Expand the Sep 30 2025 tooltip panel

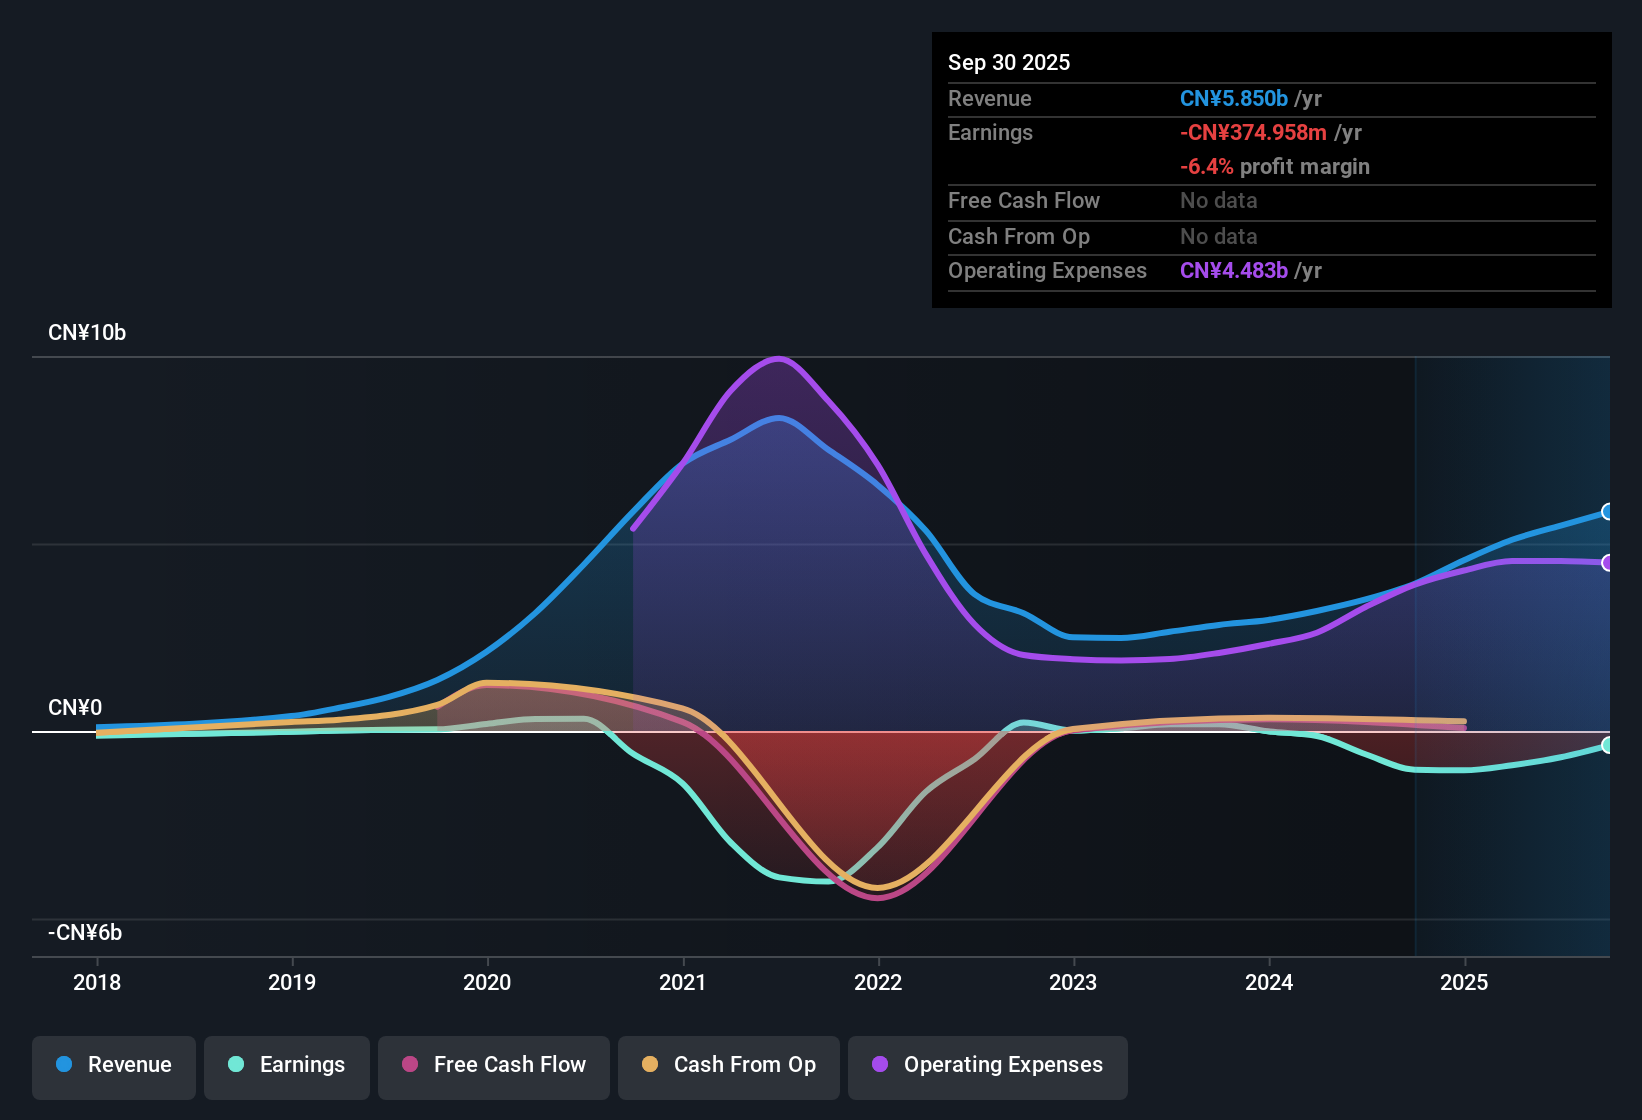point(1009,62)
